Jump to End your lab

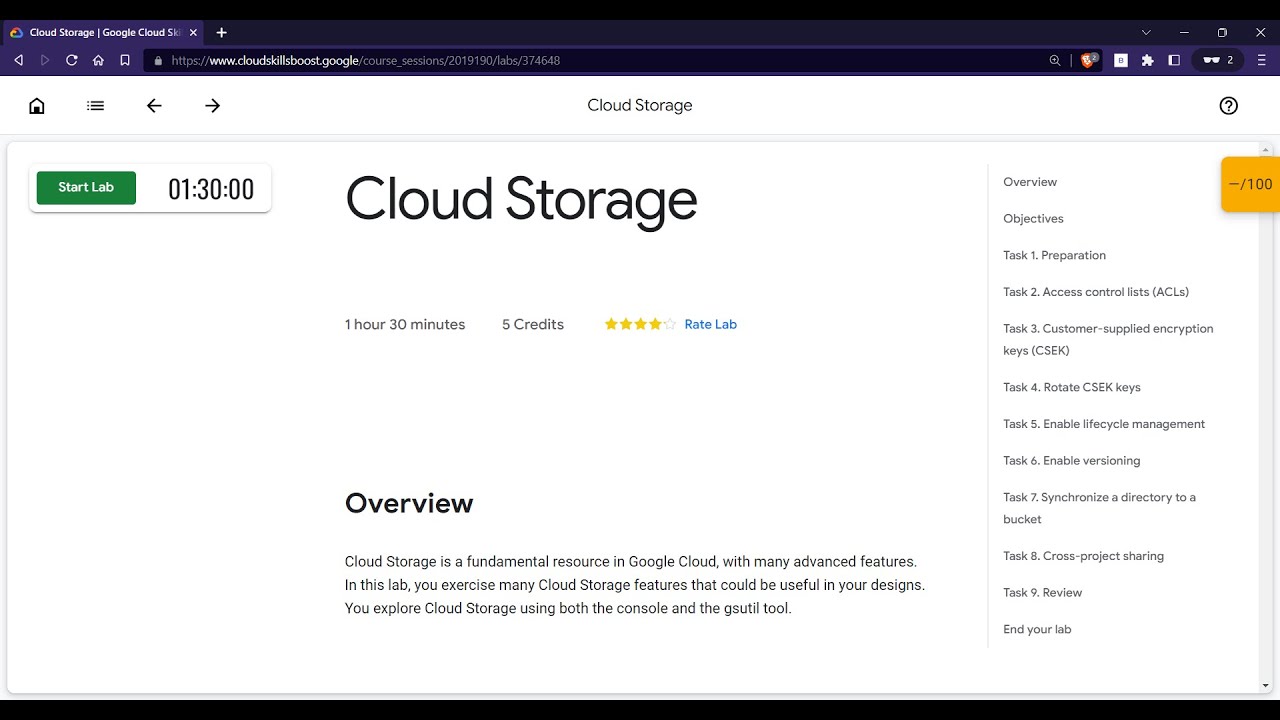(1037, 629)
